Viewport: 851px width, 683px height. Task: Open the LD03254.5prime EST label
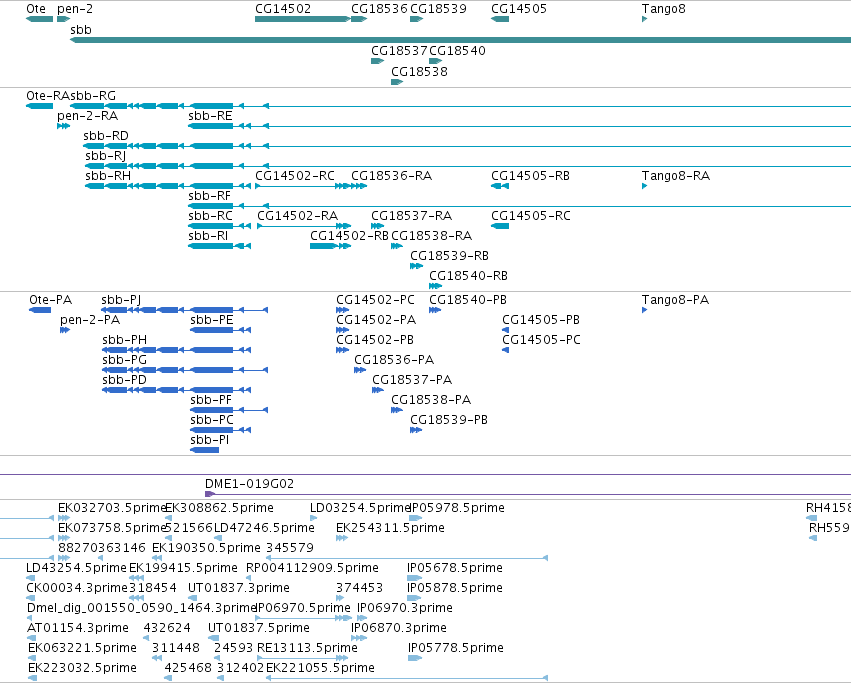360,508
